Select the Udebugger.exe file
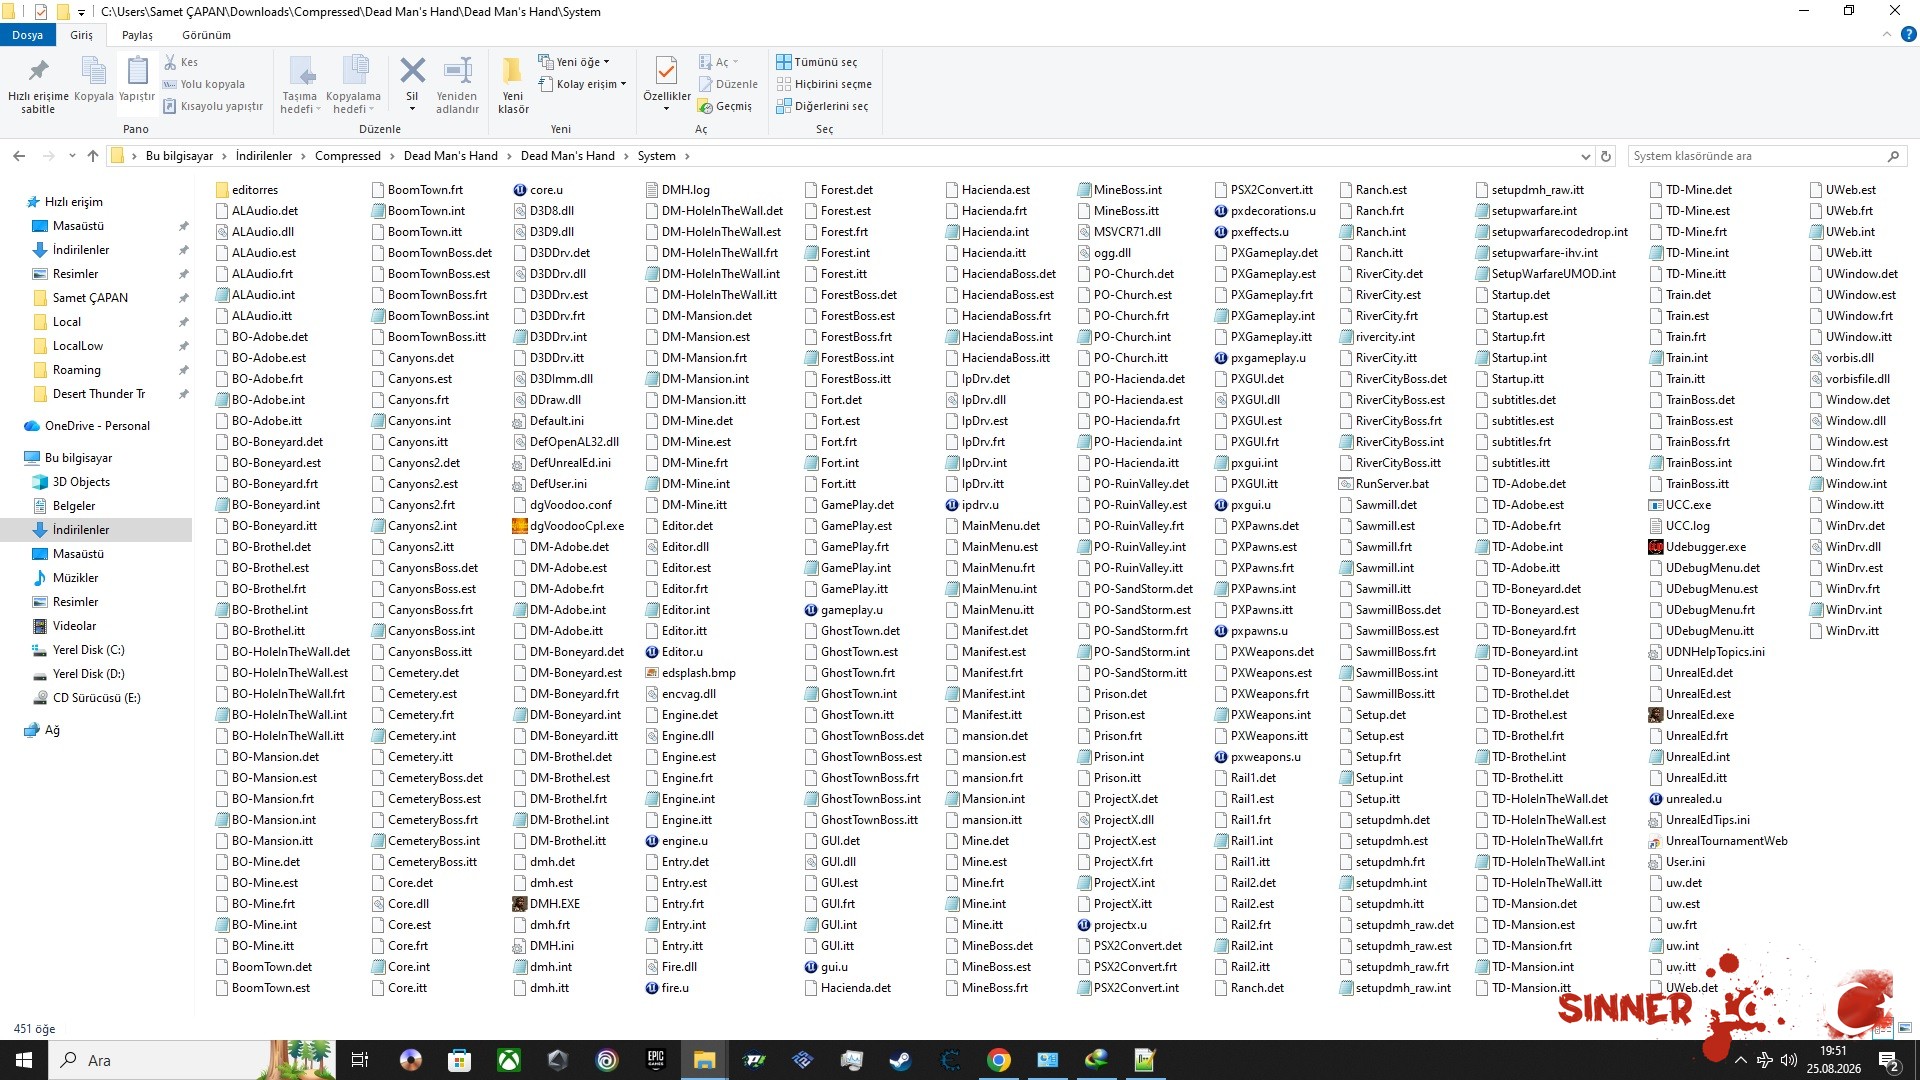This screenshot has width=1920, height=1080. tap(1697, 547)
